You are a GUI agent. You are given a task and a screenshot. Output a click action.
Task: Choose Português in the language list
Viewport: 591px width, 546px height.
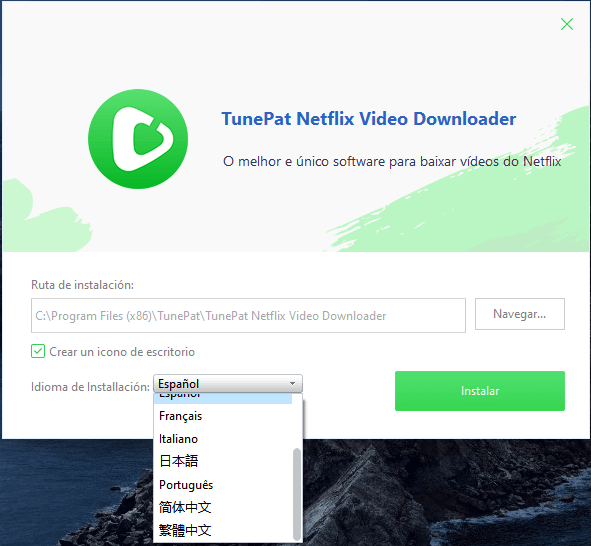click(223, 485)
